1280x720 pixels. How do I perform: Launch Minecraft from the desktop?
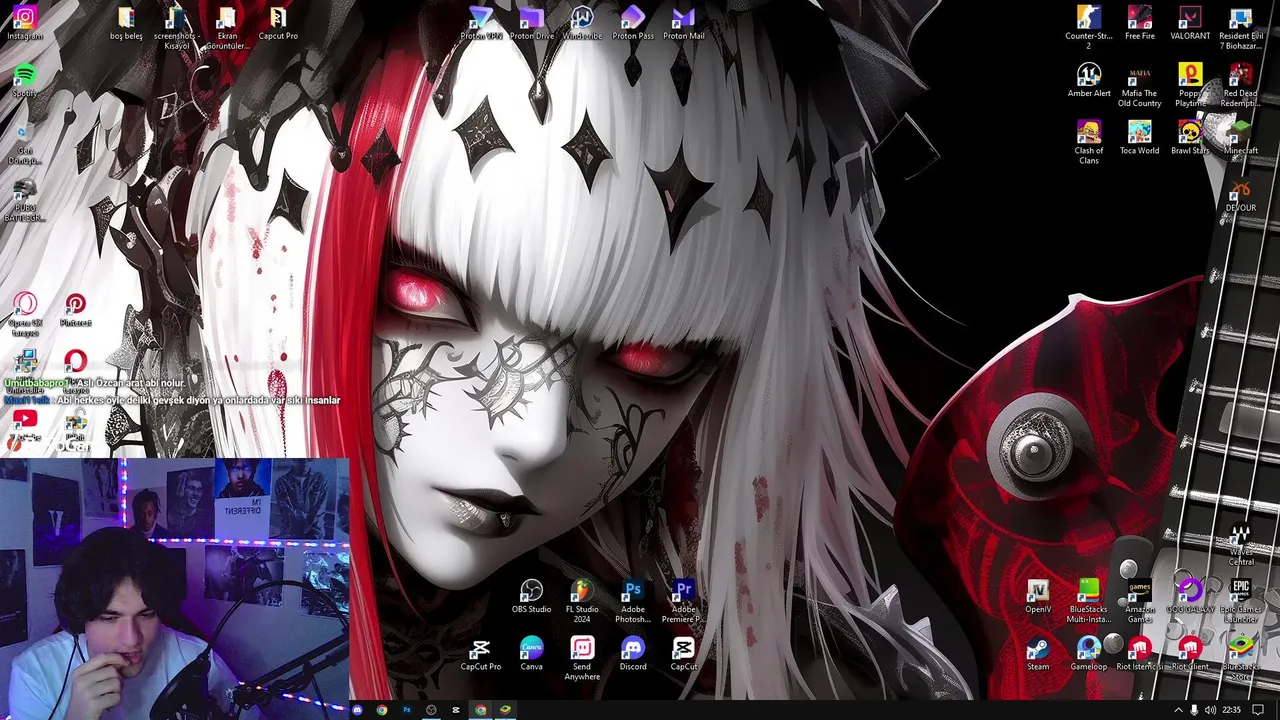coord(1241,137)
